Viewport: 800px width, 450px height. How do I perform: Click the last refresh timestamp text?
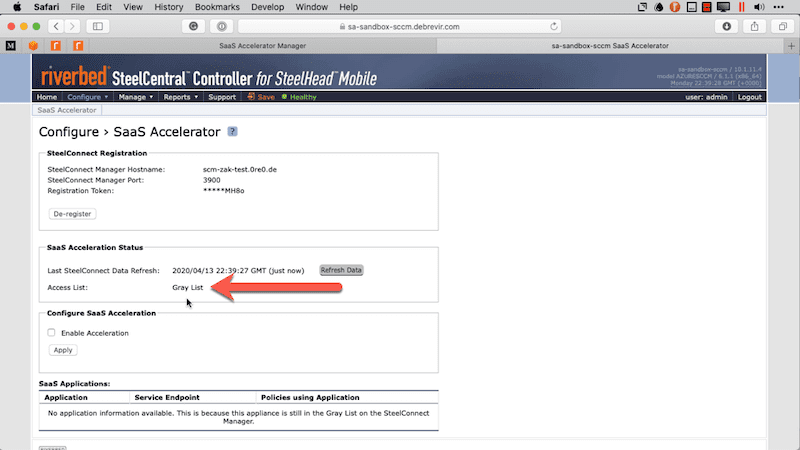238,271
